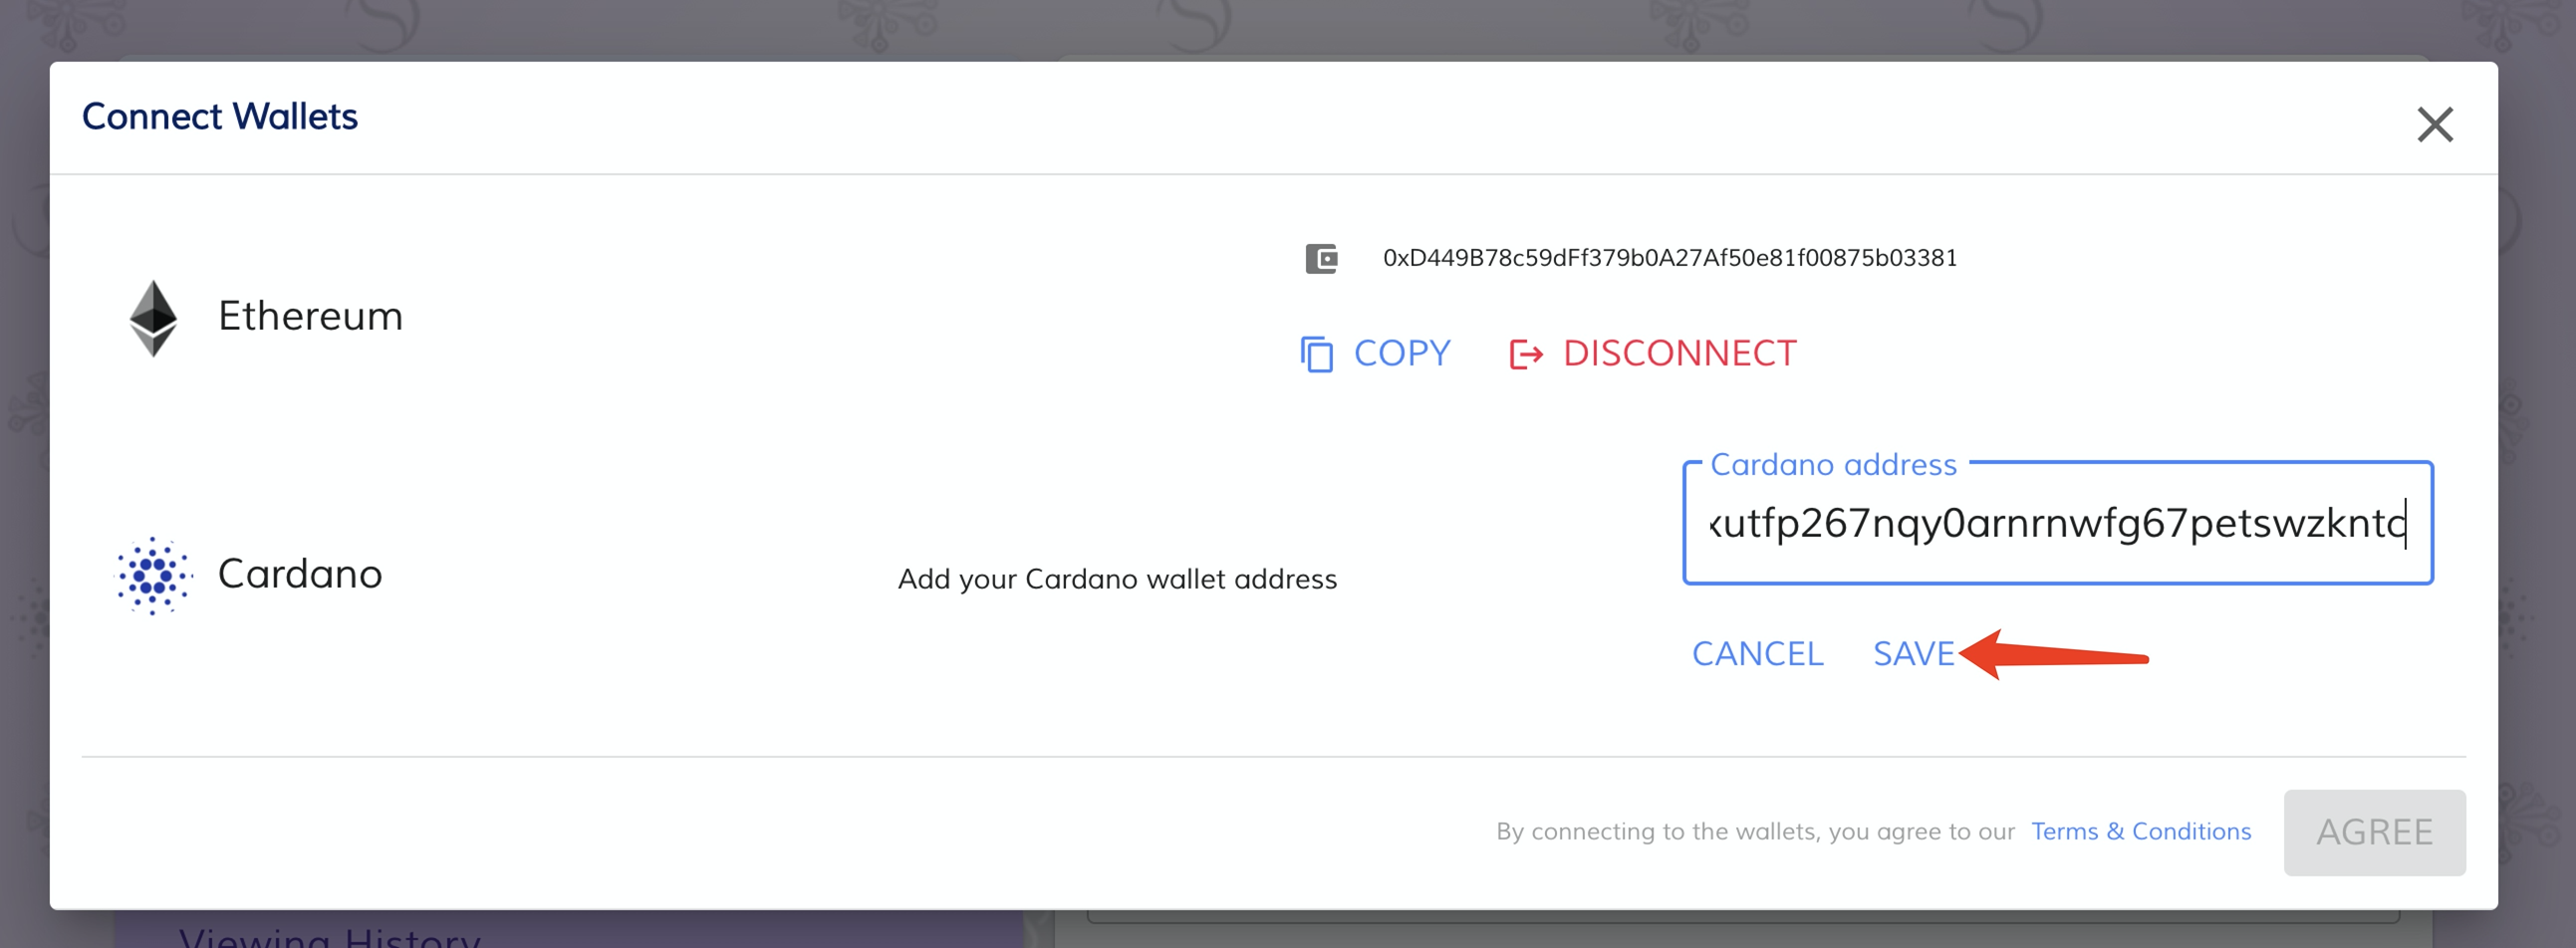Open the Terms & Conditions link
The image size is (2576, 948).
(2140, 831)
